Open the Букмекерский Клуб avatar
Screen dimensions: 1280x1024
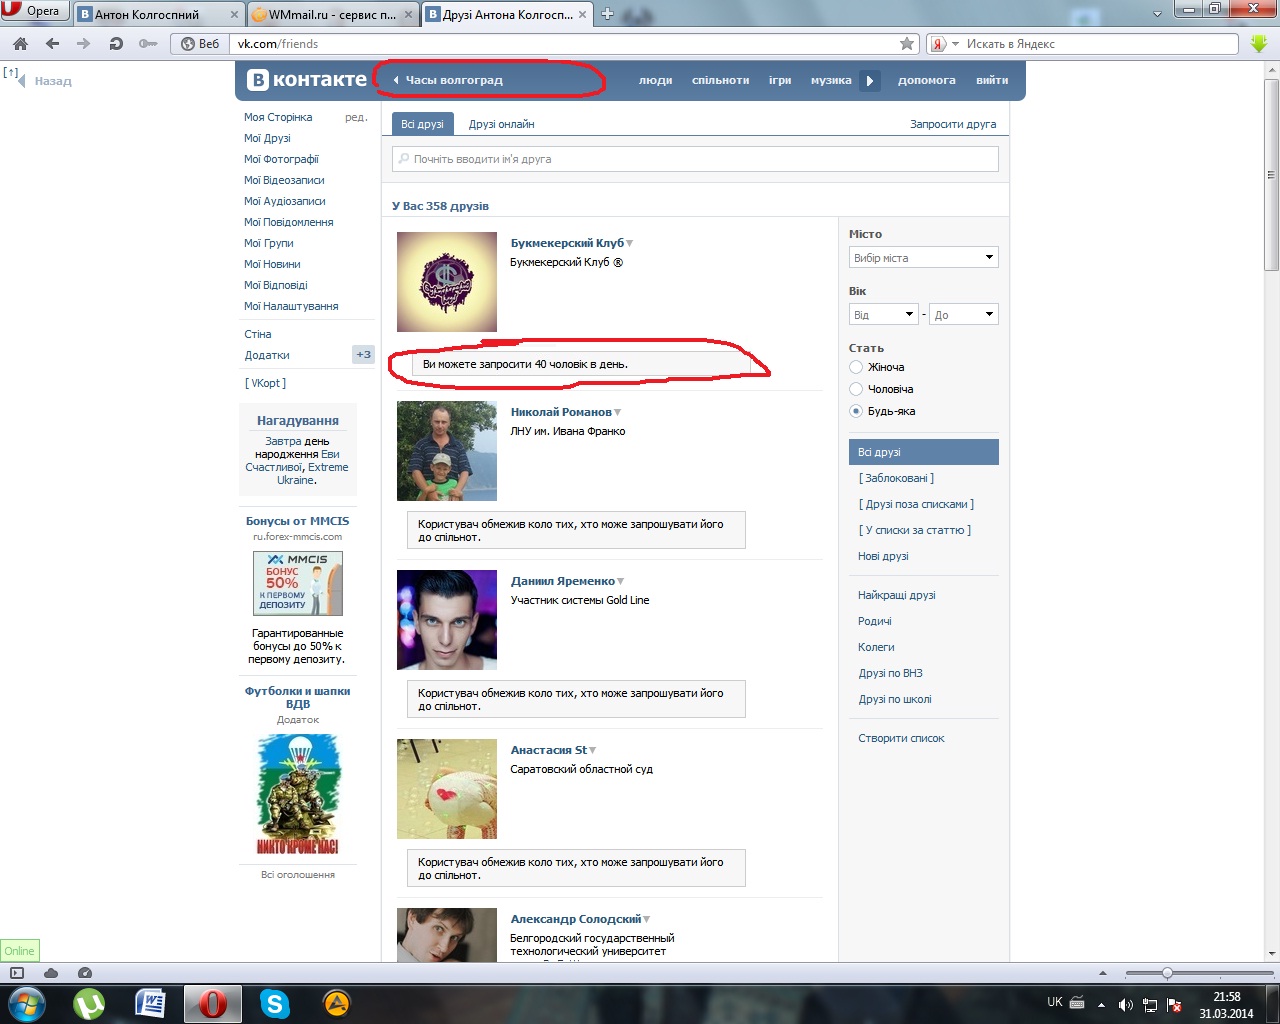[x=447, y=282]
